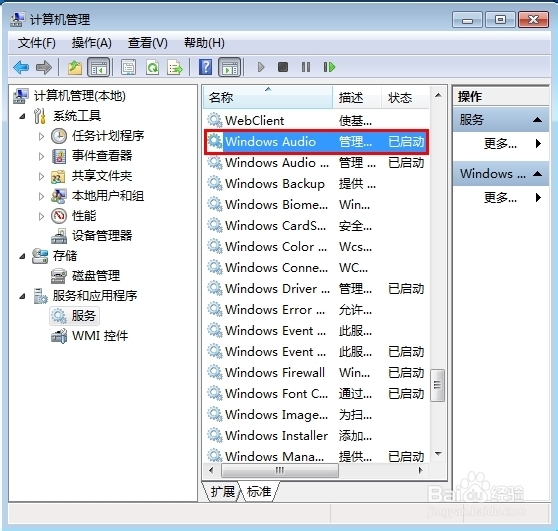The height and width of the screenshot is (531, 558).
Task: Click the Up one level folder icon
Action: click(75, 67)
